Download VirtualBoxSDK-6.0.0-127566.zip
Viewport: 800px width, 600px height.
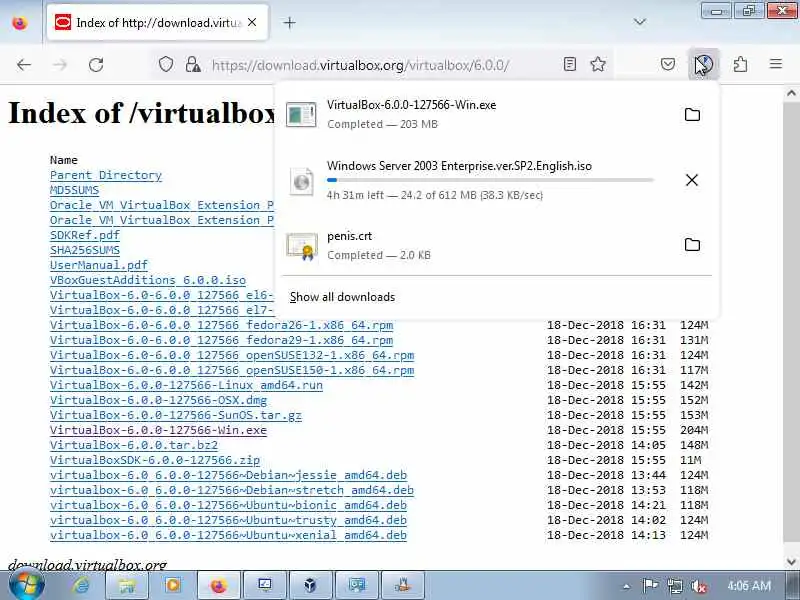[155, 460]
